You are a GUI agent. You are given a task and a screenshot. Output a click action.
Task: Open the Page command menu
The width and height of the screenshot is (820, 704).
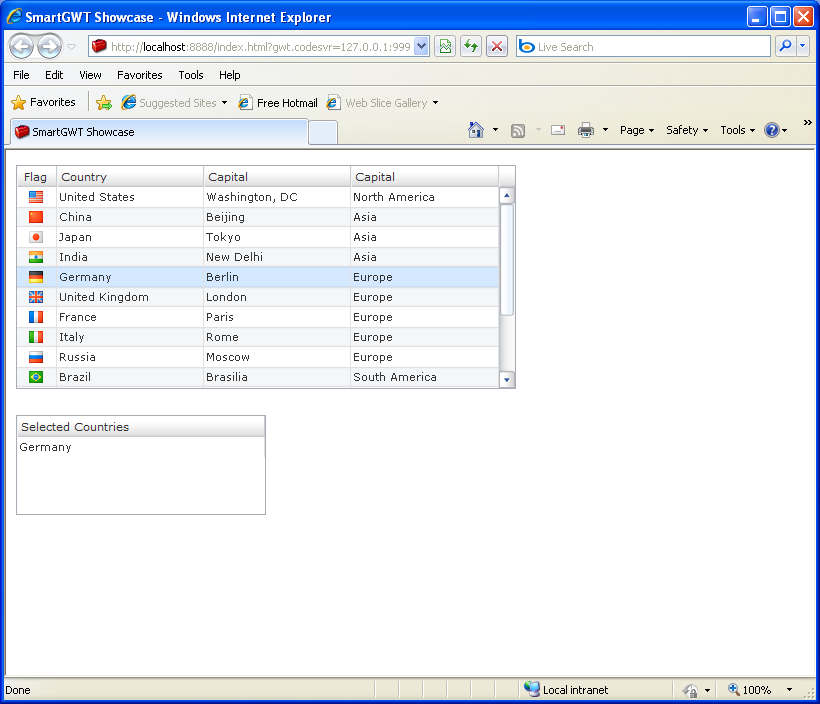coord(637,130)
